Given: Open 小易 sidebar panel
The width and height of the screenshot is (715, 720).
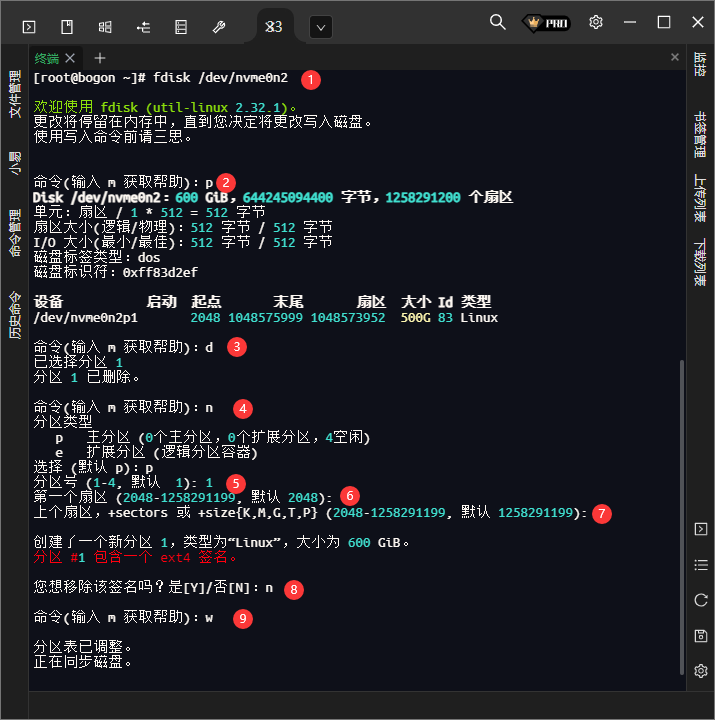Looking at the screenshot, I should click(x=15, y=163).
